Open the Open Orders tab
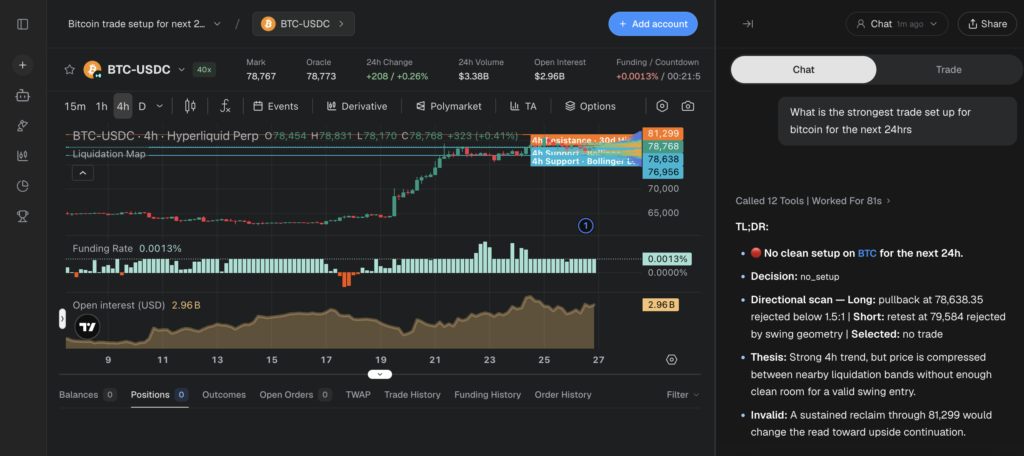The image size is (1024, 456). tap(296, 395)
